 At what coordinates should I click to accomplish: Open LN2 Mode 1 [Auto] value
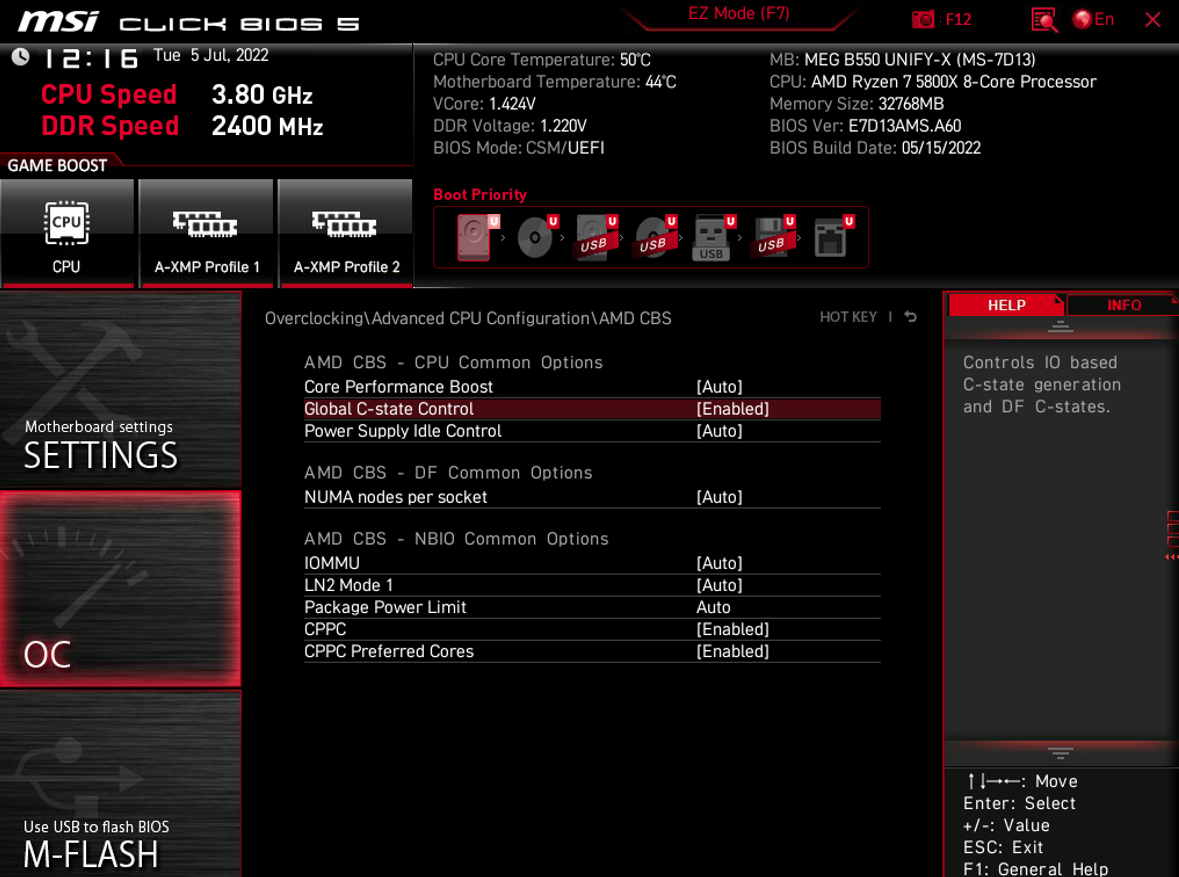point(720,585)
